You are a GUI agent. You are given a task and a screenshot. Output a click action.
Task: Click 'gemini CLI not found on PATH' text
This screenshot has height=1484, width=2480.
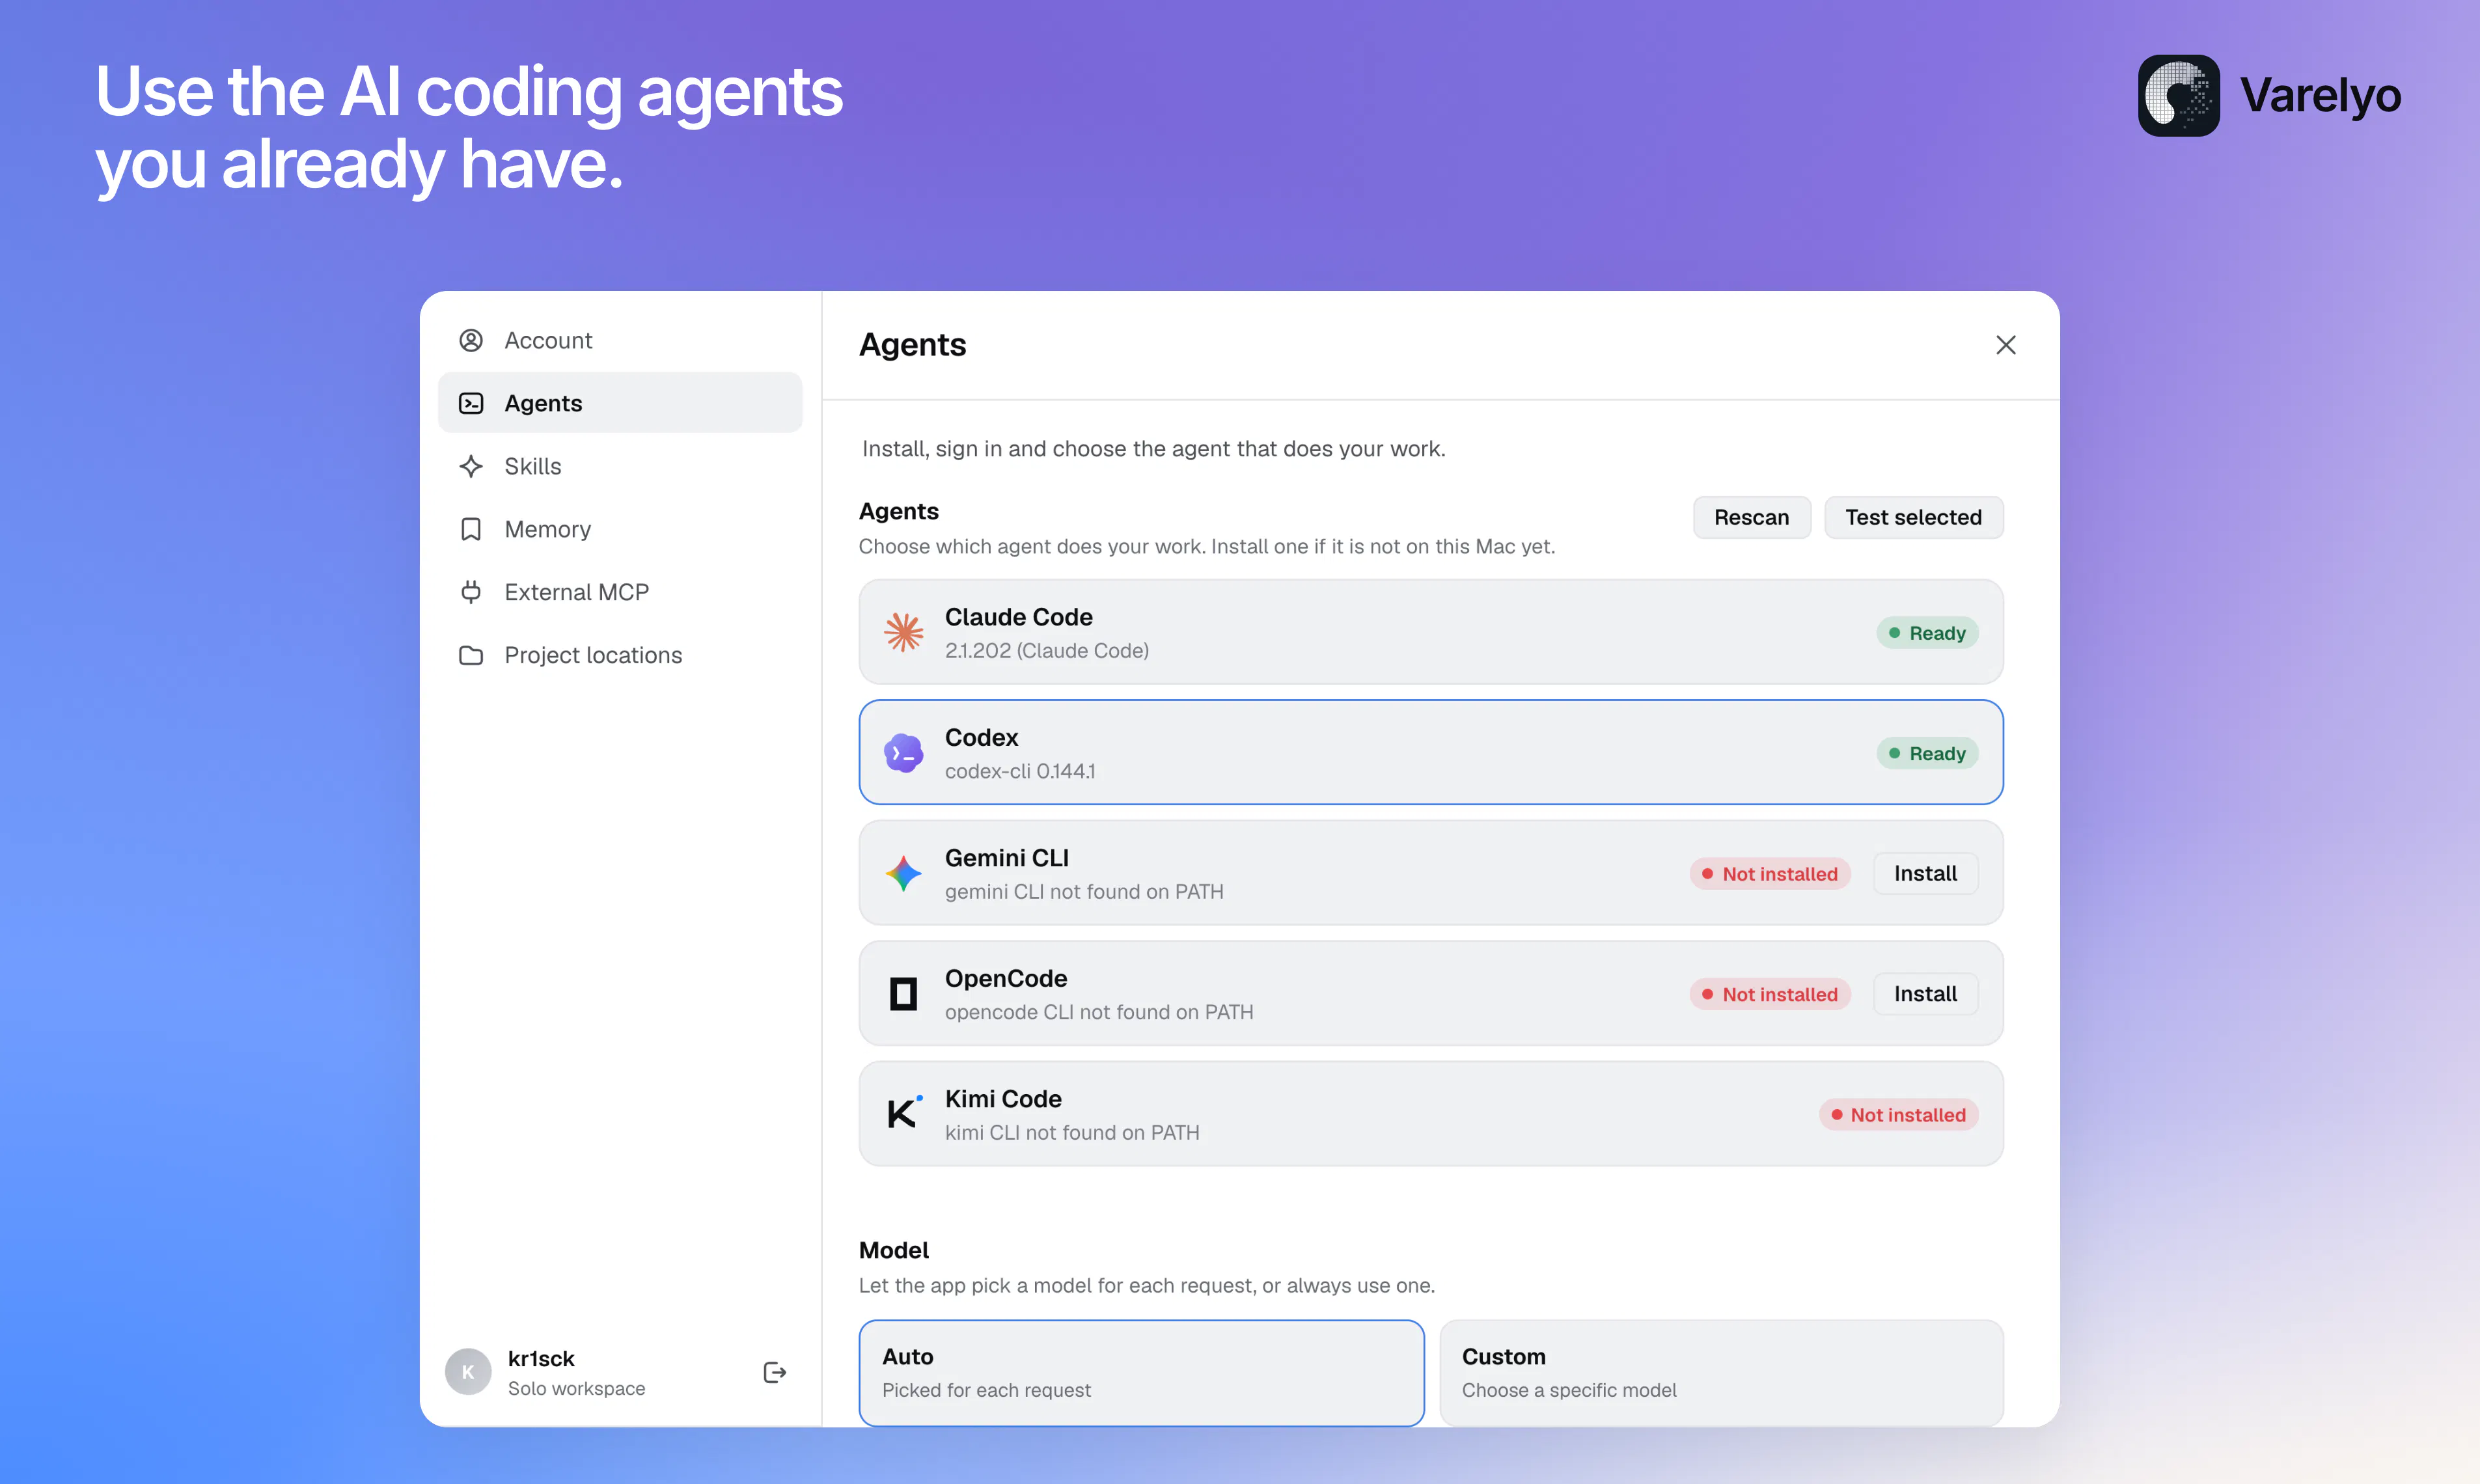click(x=1084, y=892)
